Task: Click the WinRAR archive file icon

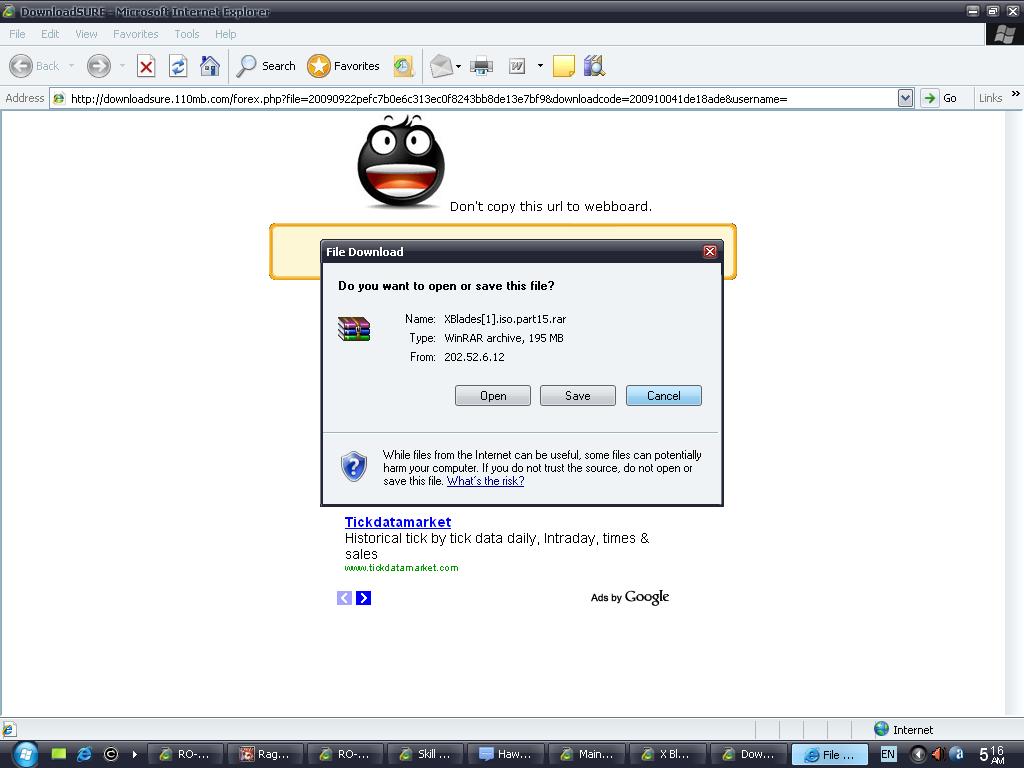Action: coord(354,328)
